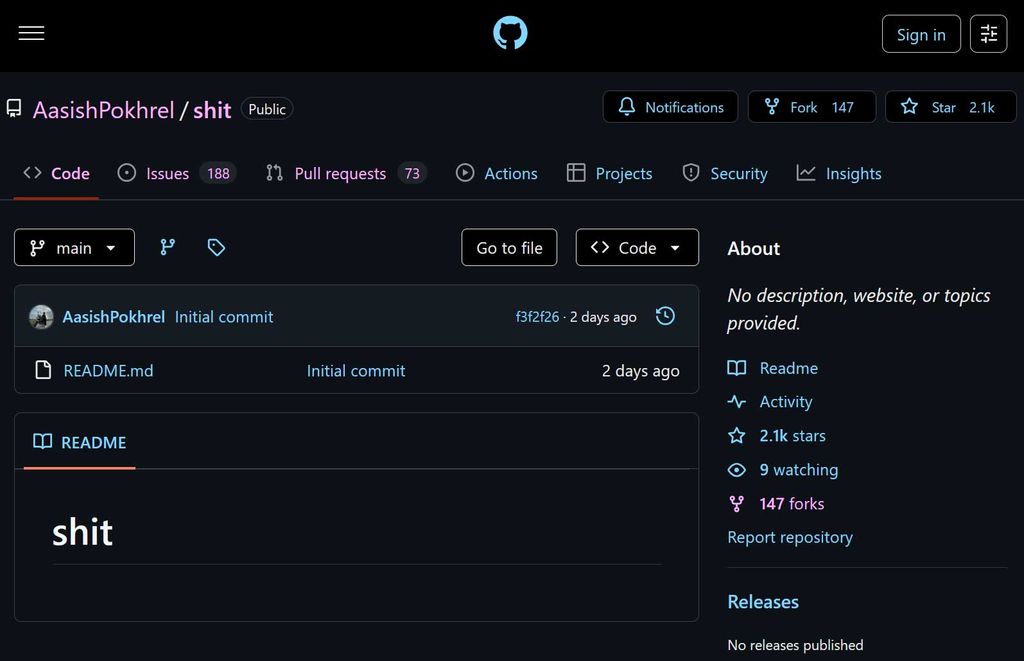Expand the main branch dropdown

pos(74,247)
